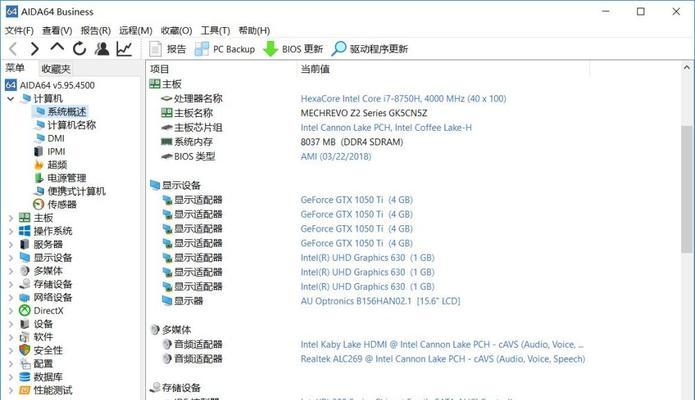Viewport: 695px width, 400px height.
Task: Open the AMI (03/22/2018) BIOS link
Action: (336, 157)
